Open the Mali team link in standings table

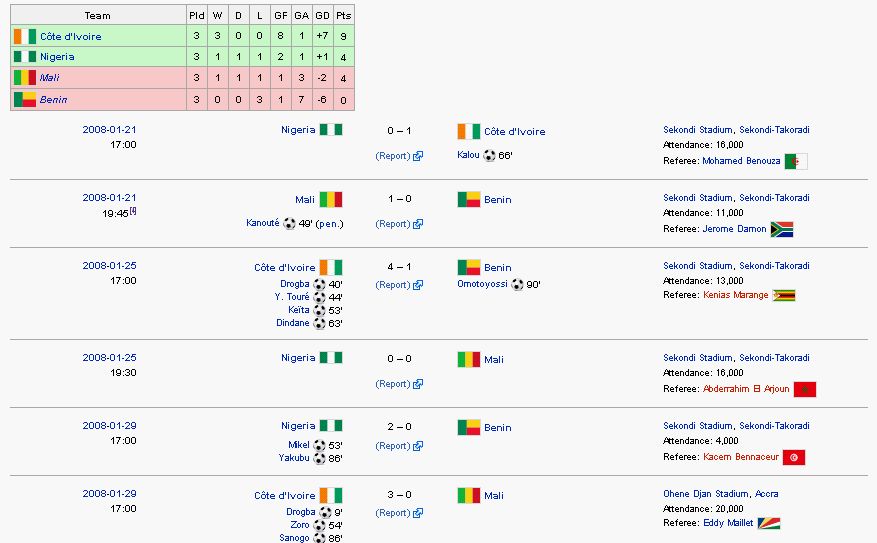(49, 78)
